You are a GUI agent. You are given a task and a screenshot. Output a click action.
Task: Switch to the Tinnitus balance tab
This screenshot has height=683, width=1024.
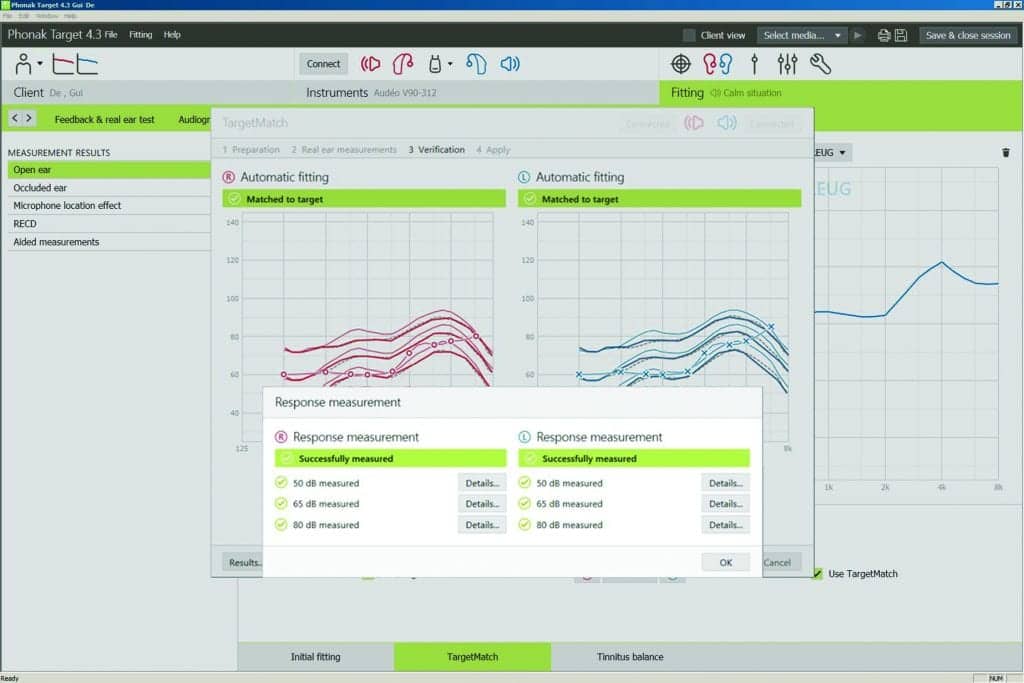click(630, 657)
